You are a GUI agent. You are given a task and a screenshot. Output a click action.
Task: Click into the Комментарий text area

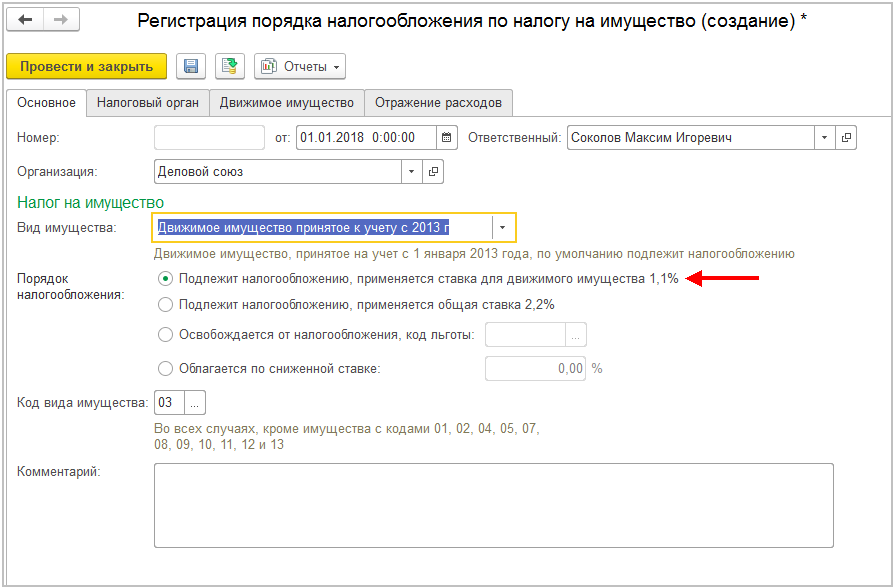tap(494, 506)
